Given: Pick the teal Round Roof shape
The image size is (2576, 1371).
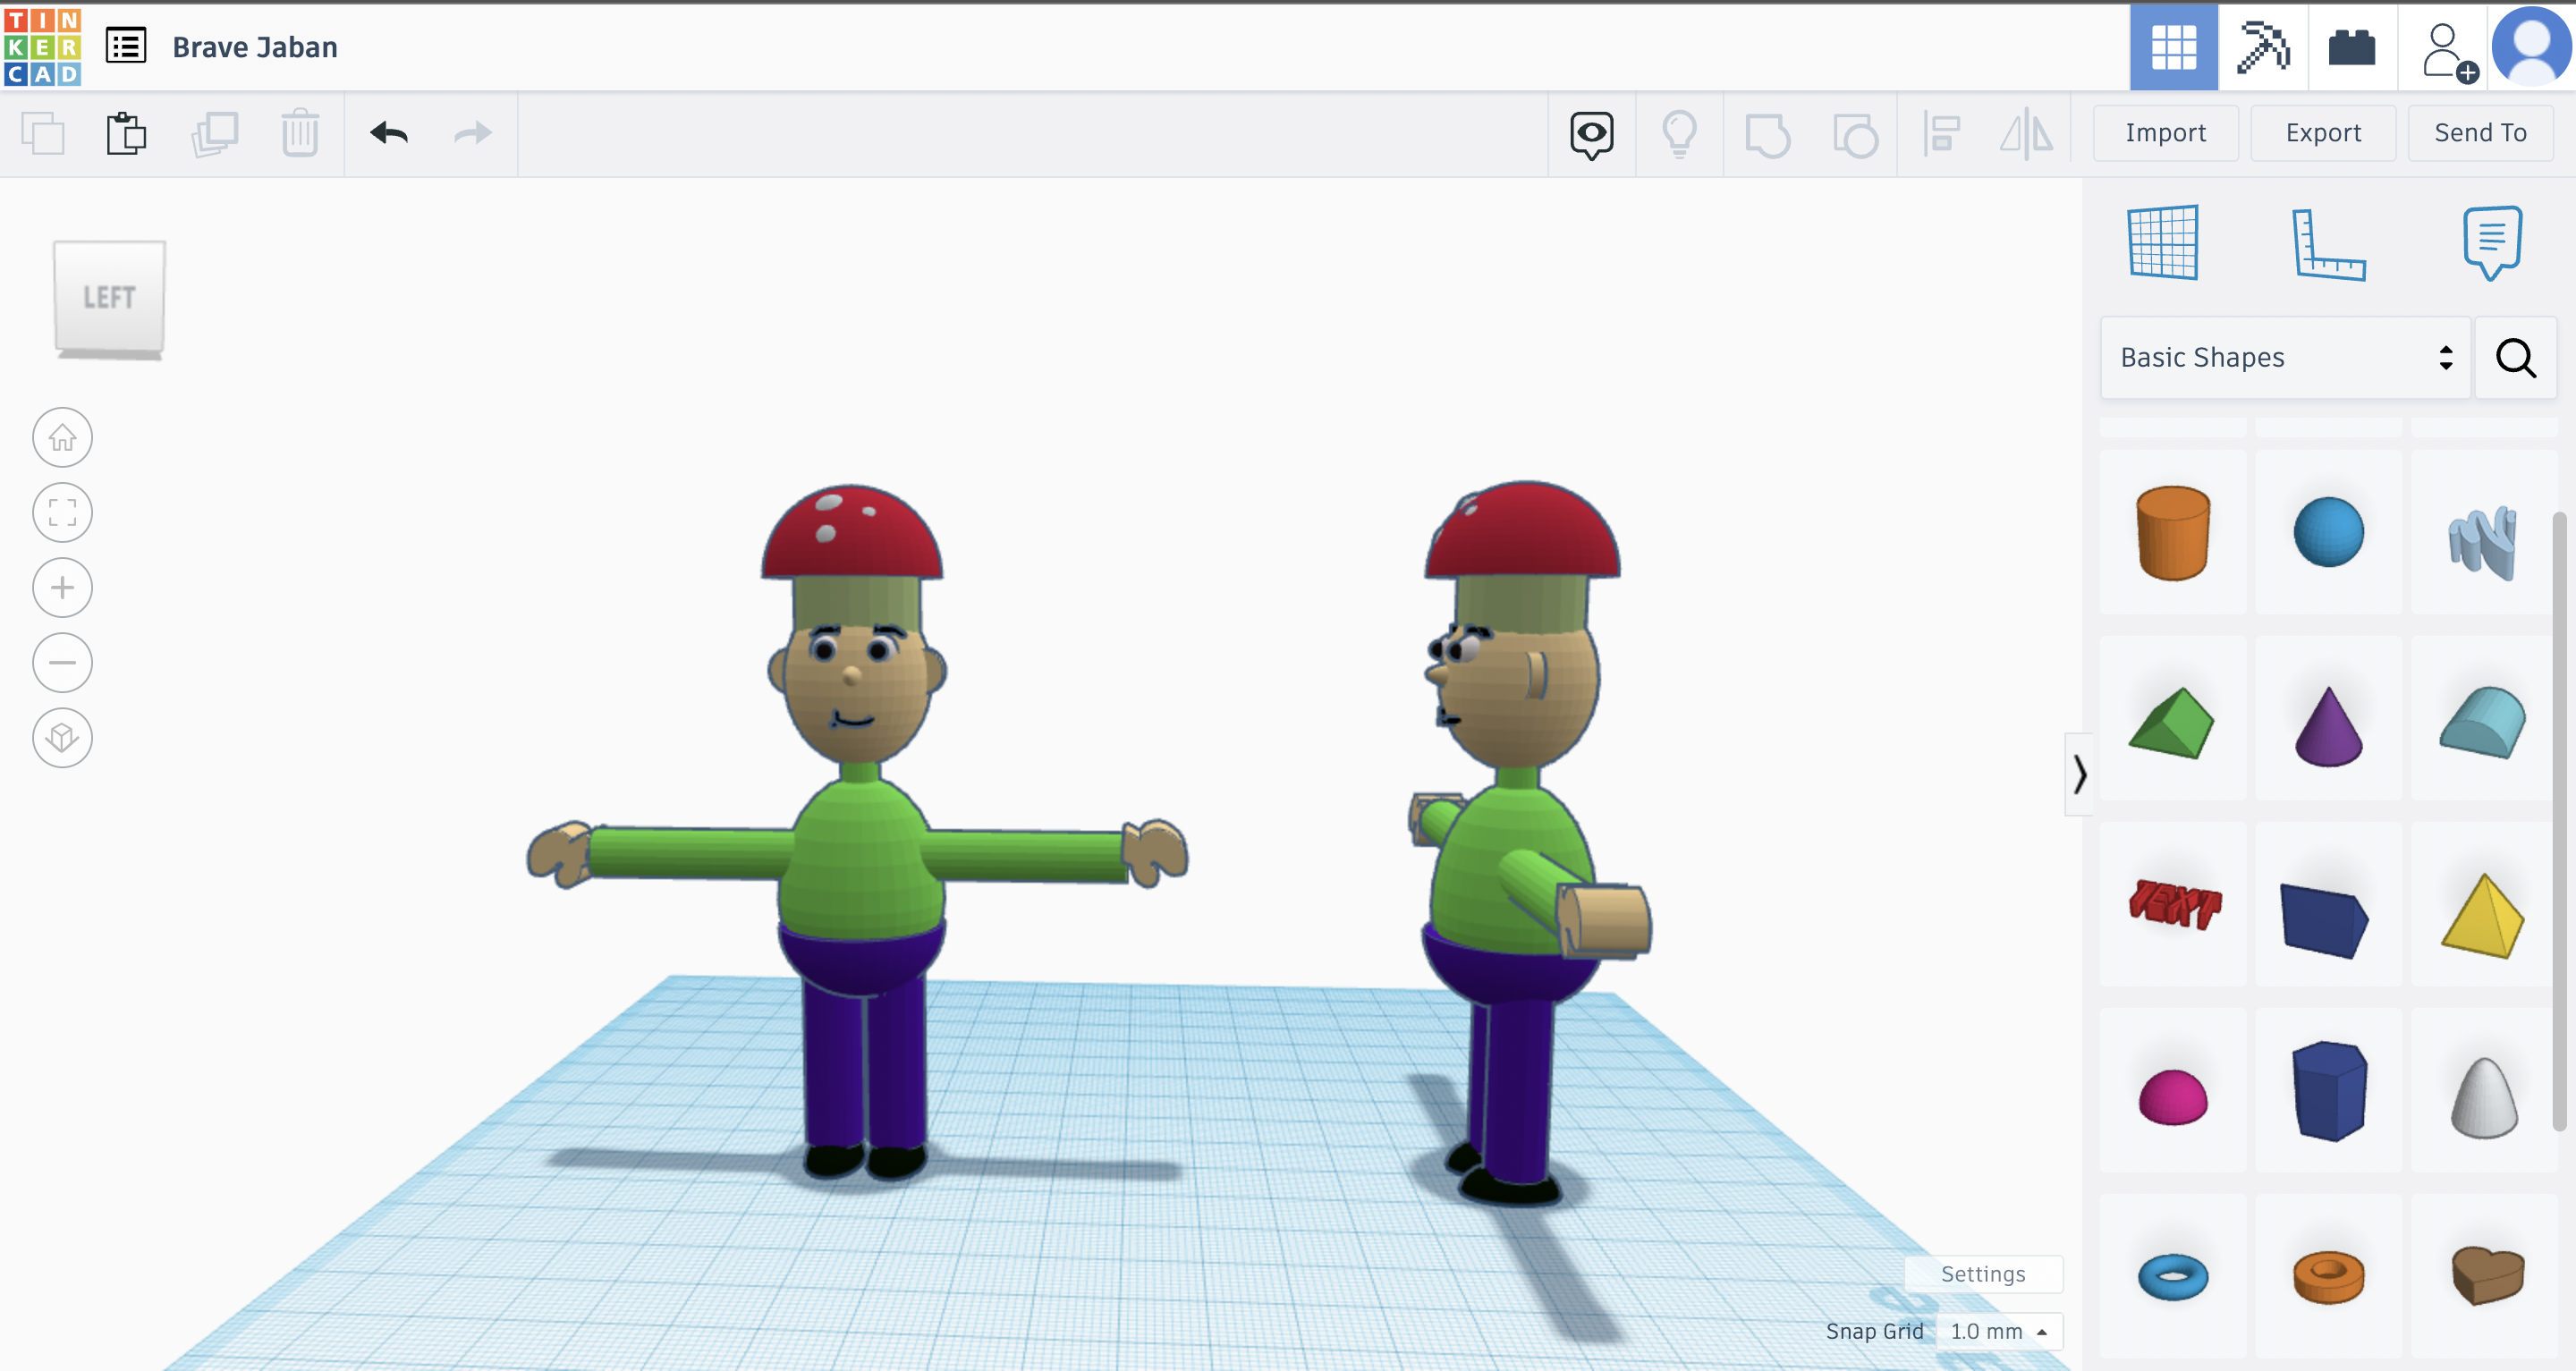Looking at the screenshot, I should (x=2483, y=720).
